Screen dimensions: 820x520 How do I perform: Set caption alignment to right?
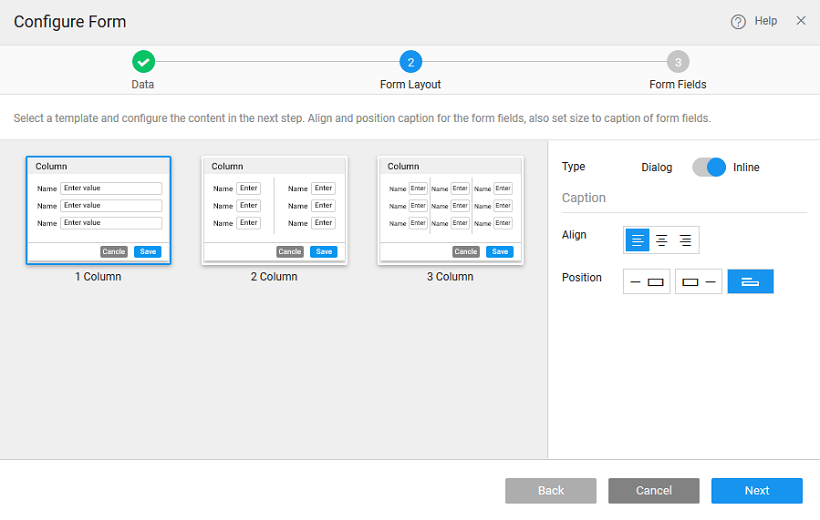685,240
